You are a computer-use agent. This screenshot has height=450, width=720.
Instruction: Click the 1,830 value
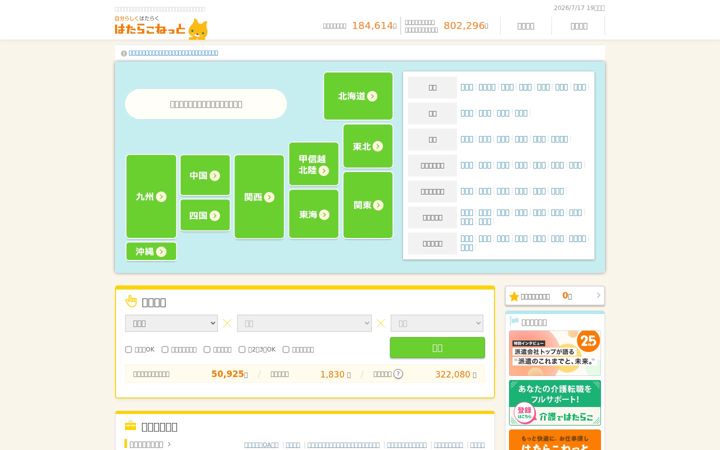point(332,375)
